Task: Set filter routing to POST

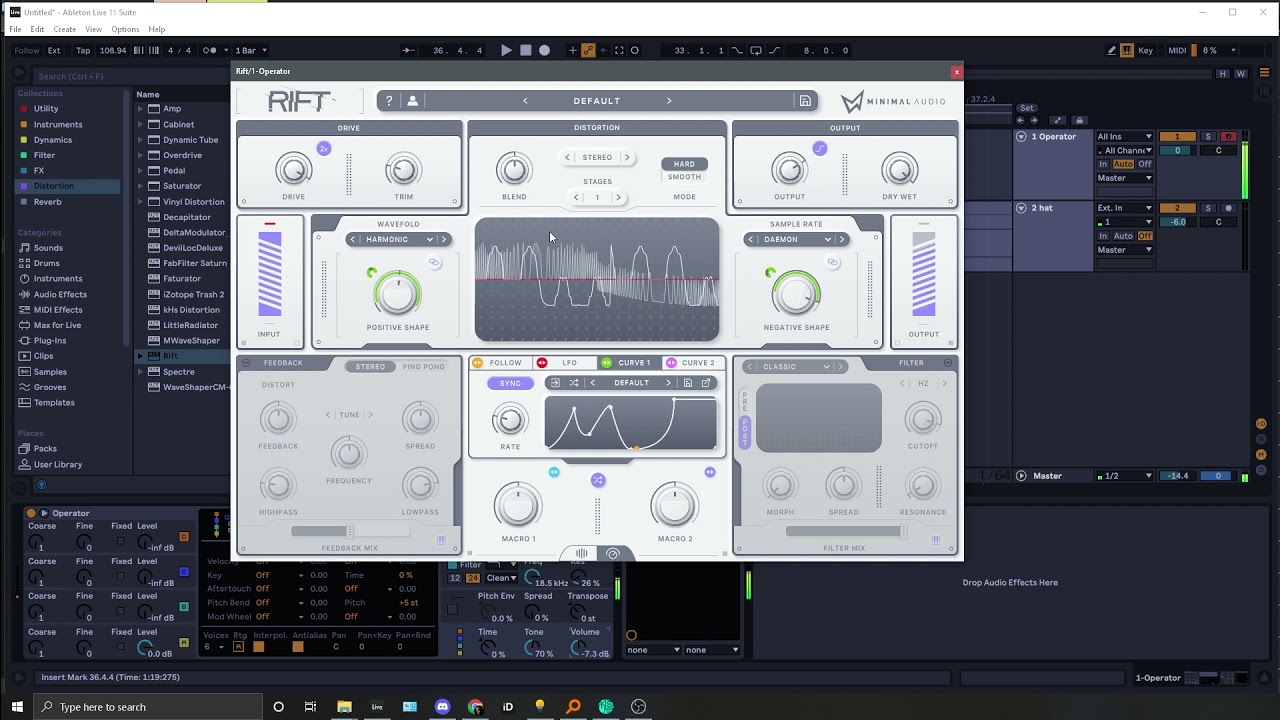Action: [x=744, y=432]
